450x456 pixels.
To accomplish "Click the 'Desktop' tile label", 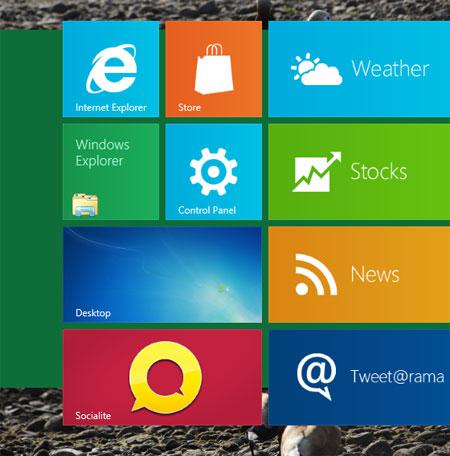I will [93, 313].
